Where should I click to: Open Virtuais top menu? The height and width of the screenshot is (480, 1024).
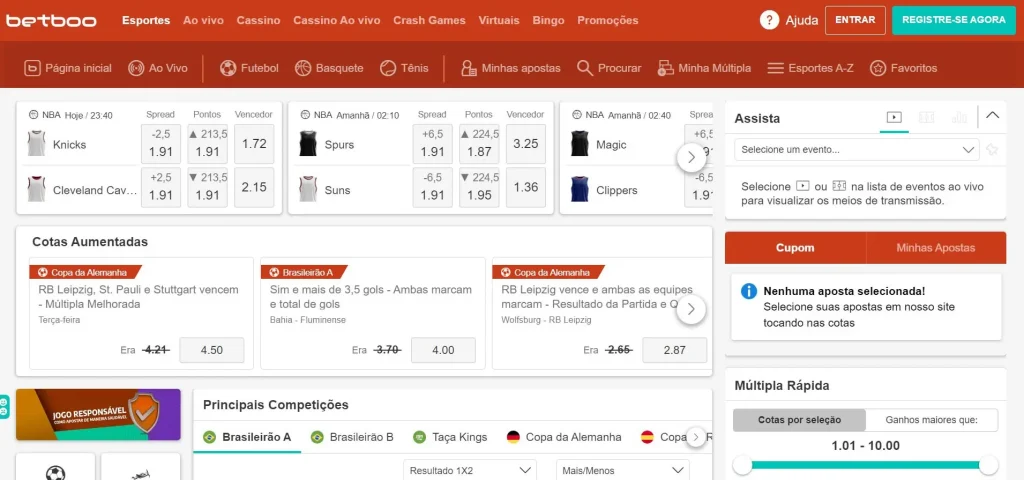(x=499, y=20)
